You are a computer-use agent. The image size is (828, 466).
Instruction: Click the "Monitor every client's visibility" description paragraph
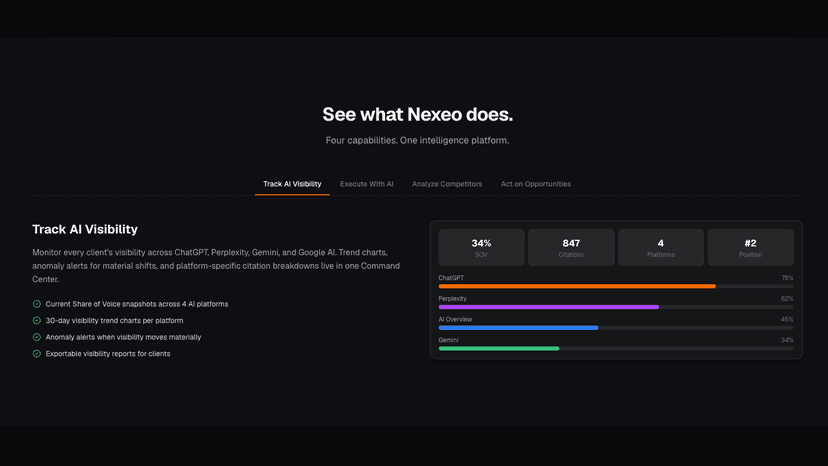pyautogui.click(x=216, y=266)
